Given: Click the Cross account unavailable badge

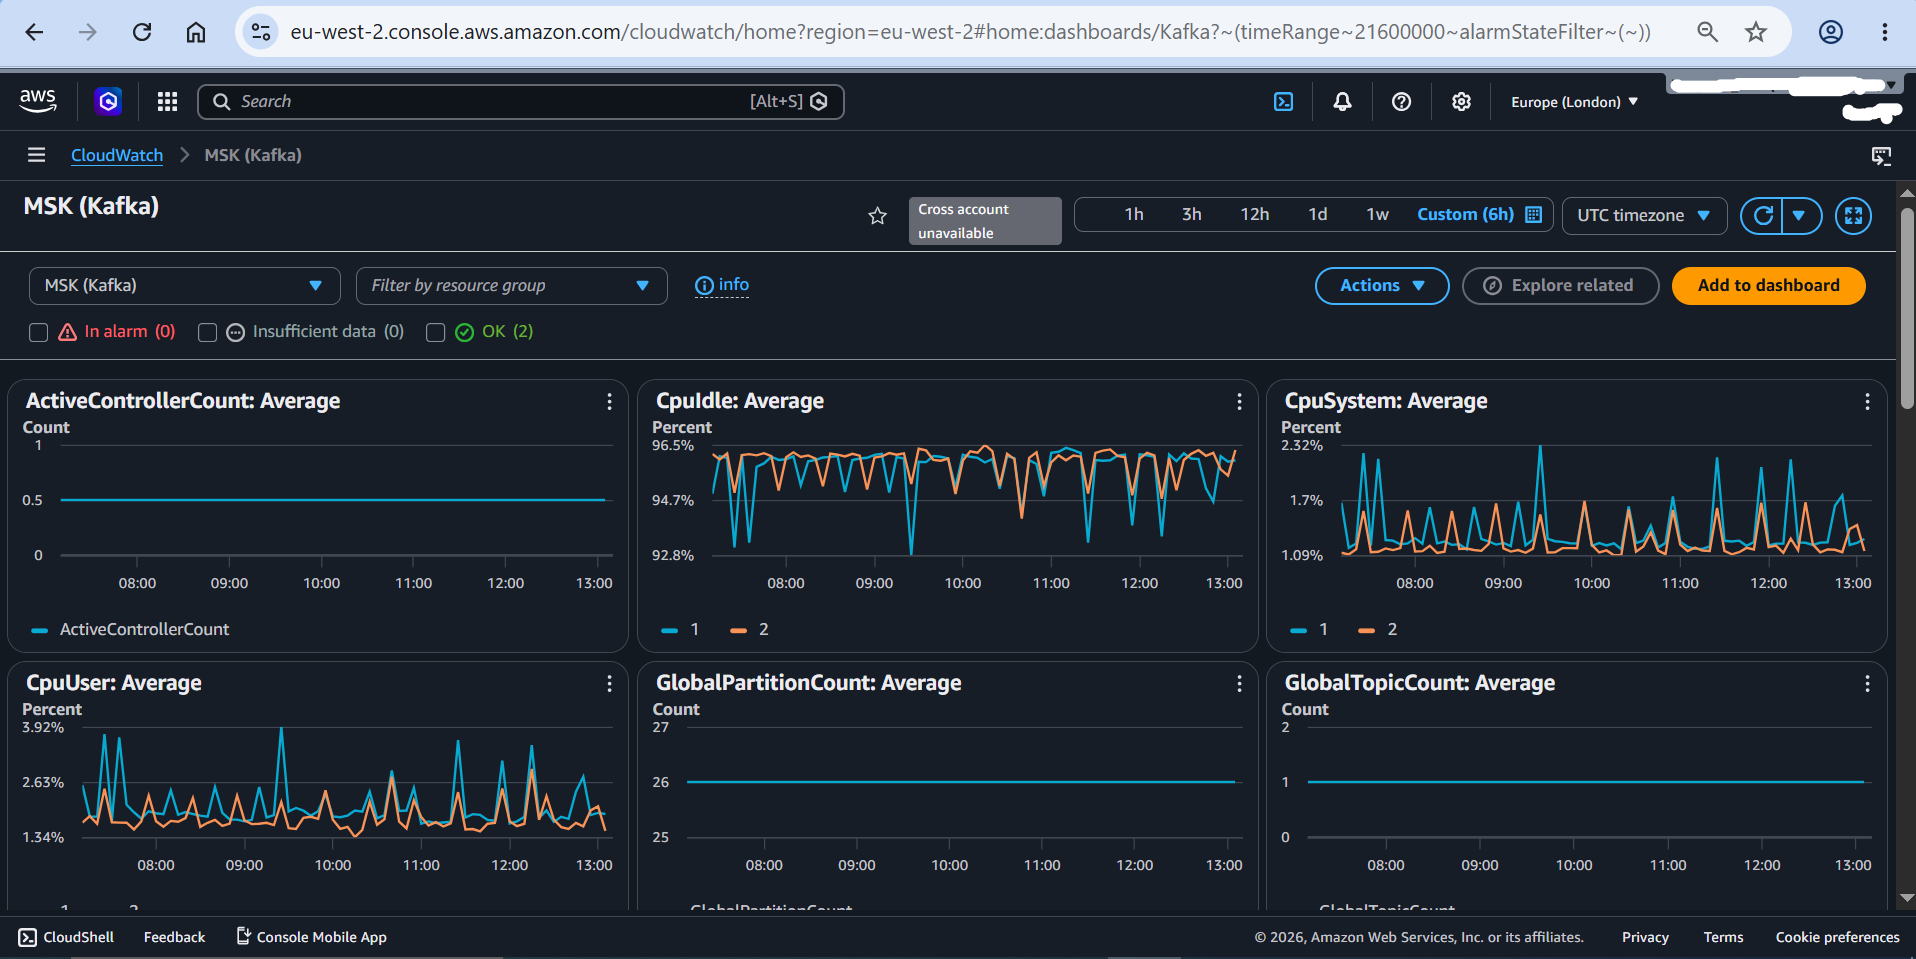Looking at the screenshot, I should (985, 221).
